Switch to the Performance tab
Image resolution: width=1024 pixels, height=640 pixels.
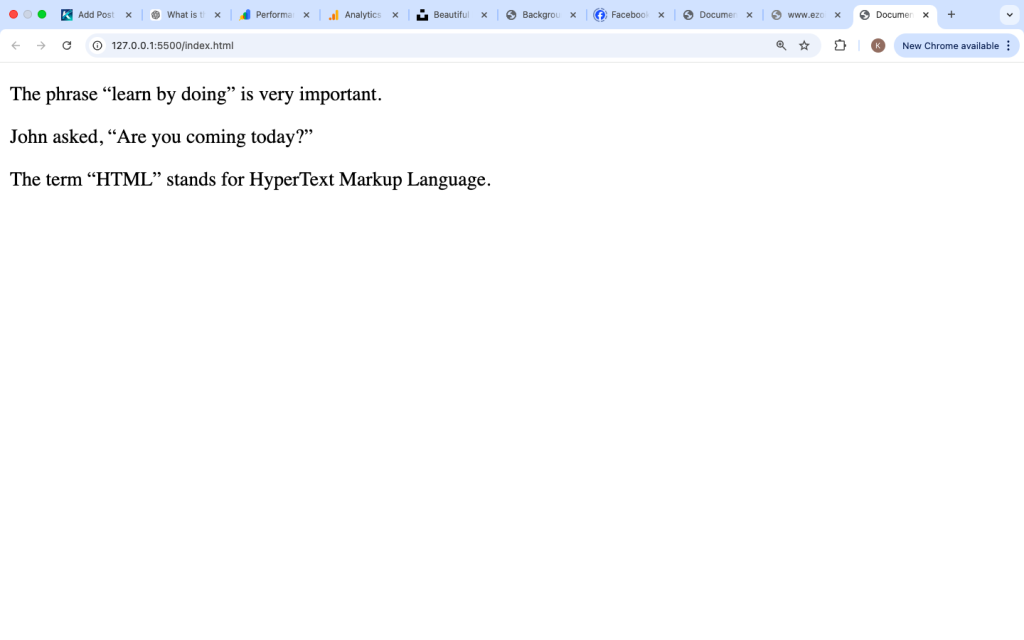pyautogui.click(x=274, y=14)
